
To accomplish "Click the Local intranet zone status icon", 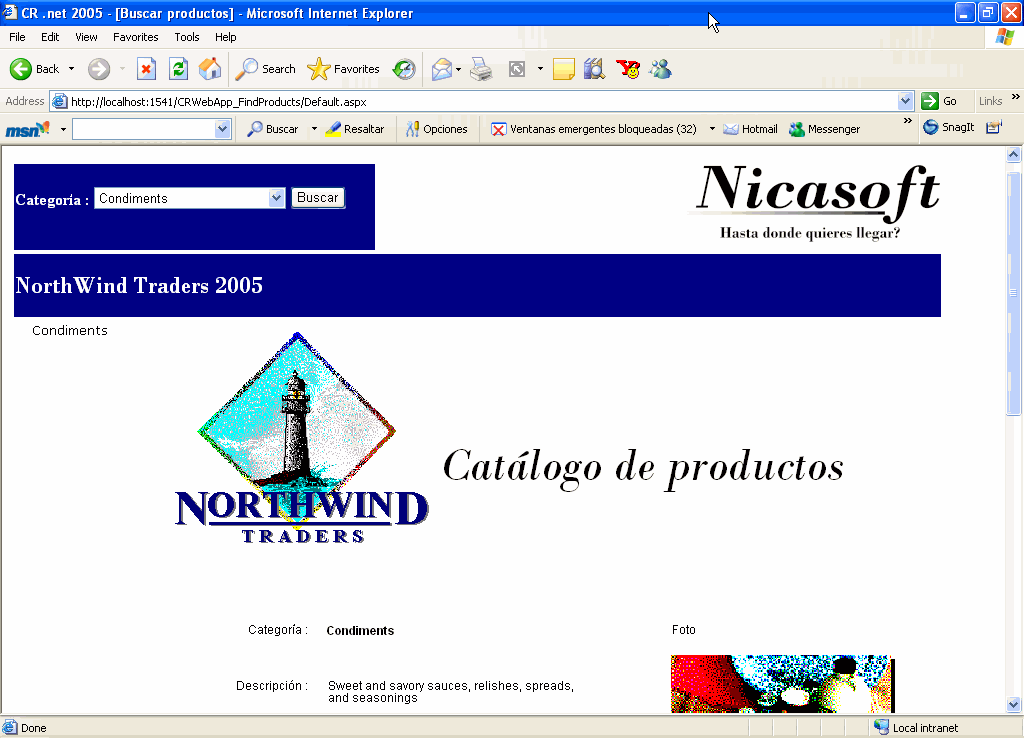I will 882,727.
